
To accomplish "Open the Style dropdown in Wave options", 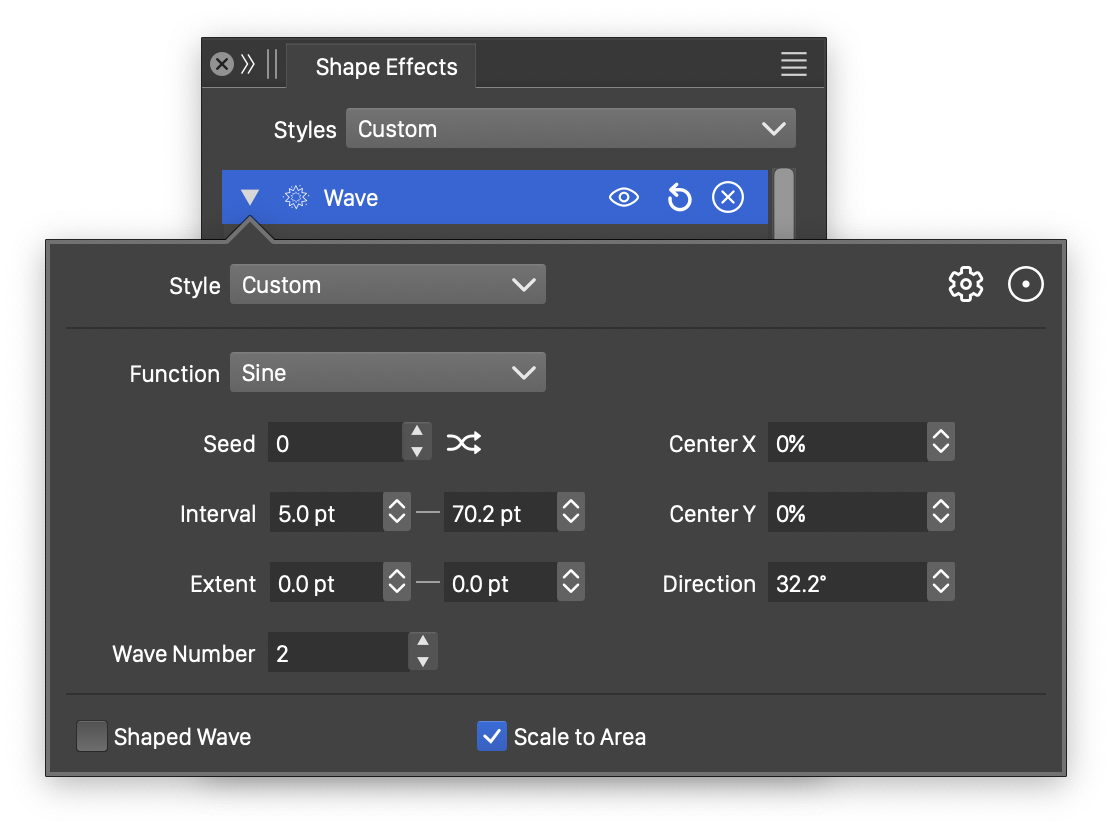I will 387,285.
